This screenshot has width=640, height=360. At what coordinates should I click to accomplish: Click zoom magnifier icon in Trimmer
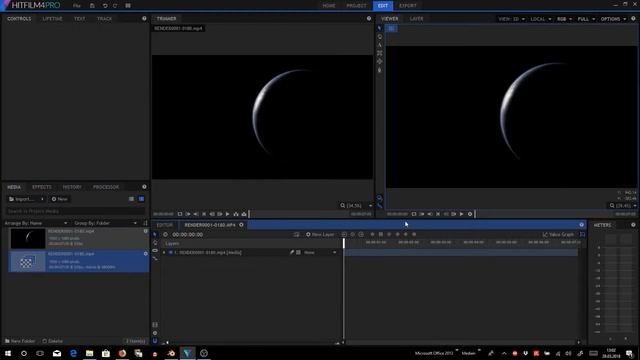(x=343, y=205)
